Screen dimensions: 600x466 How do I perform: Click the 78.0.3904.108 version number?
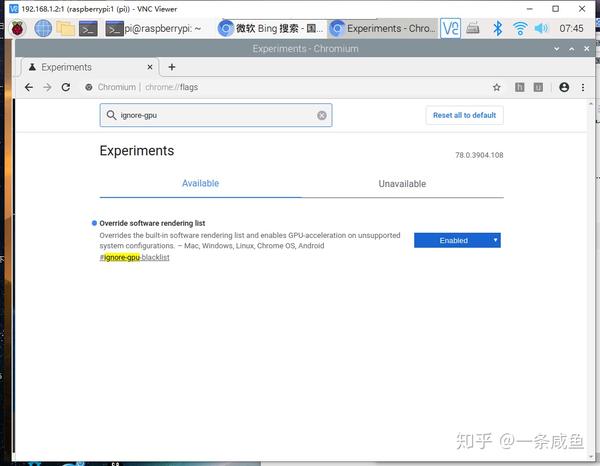pyautogui.click(x=479, y=155)
